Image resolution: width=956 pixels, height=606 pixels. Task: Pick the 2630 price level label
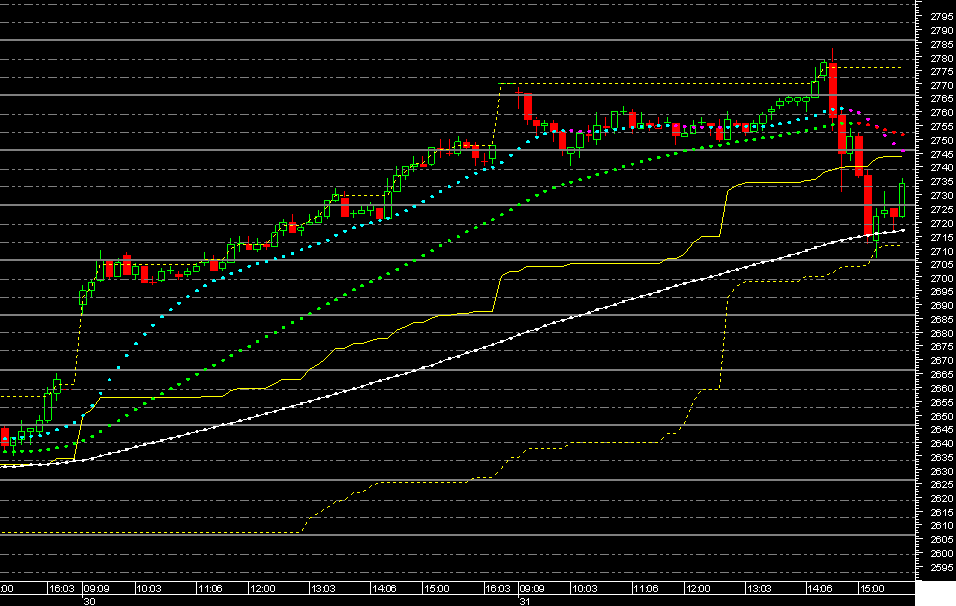(942, 471)
